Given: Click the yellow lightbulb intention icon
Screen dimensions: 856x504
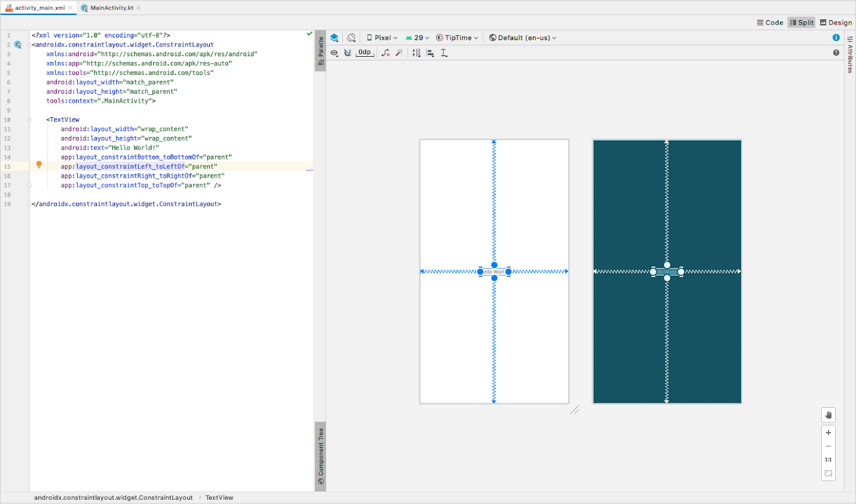Looking at the screenshot, I should 39,164.
